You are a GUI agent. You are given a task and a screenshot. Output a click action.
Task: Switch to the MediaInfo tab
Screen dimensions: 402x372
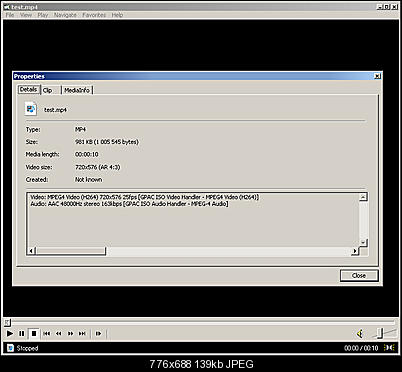(x=77, y=90)
